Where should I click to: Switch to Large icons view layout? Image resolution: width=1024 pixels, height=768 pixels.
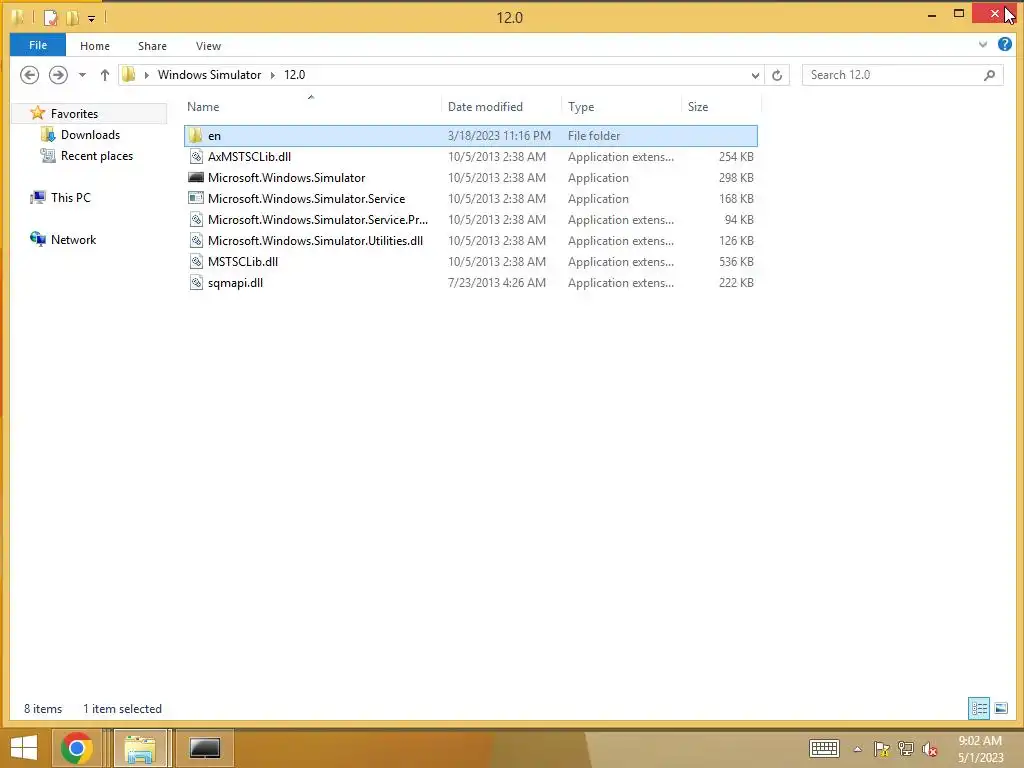click(x=1000, y=708)
